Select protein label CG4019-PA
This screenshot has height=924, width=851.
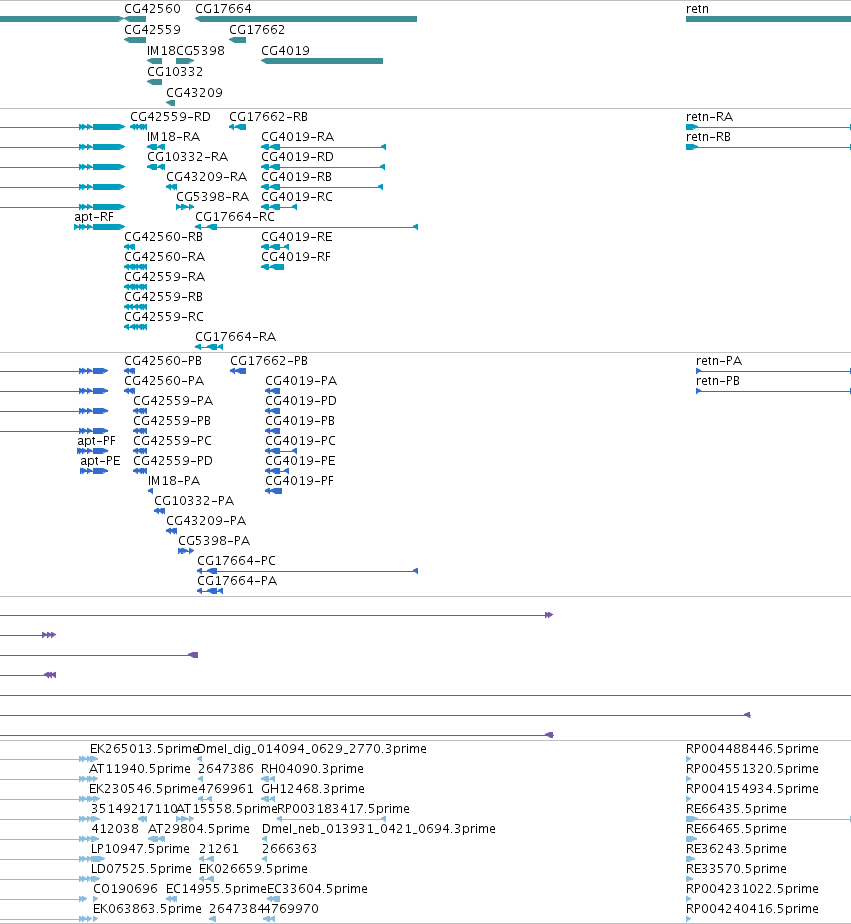(x=301, y=381)
